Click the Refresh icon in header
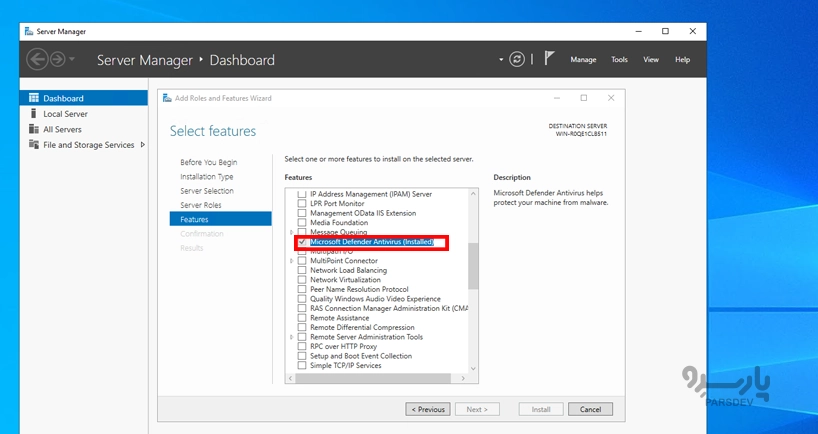The width and height of the screenshot is (818, 434). [x=517, y=59]
